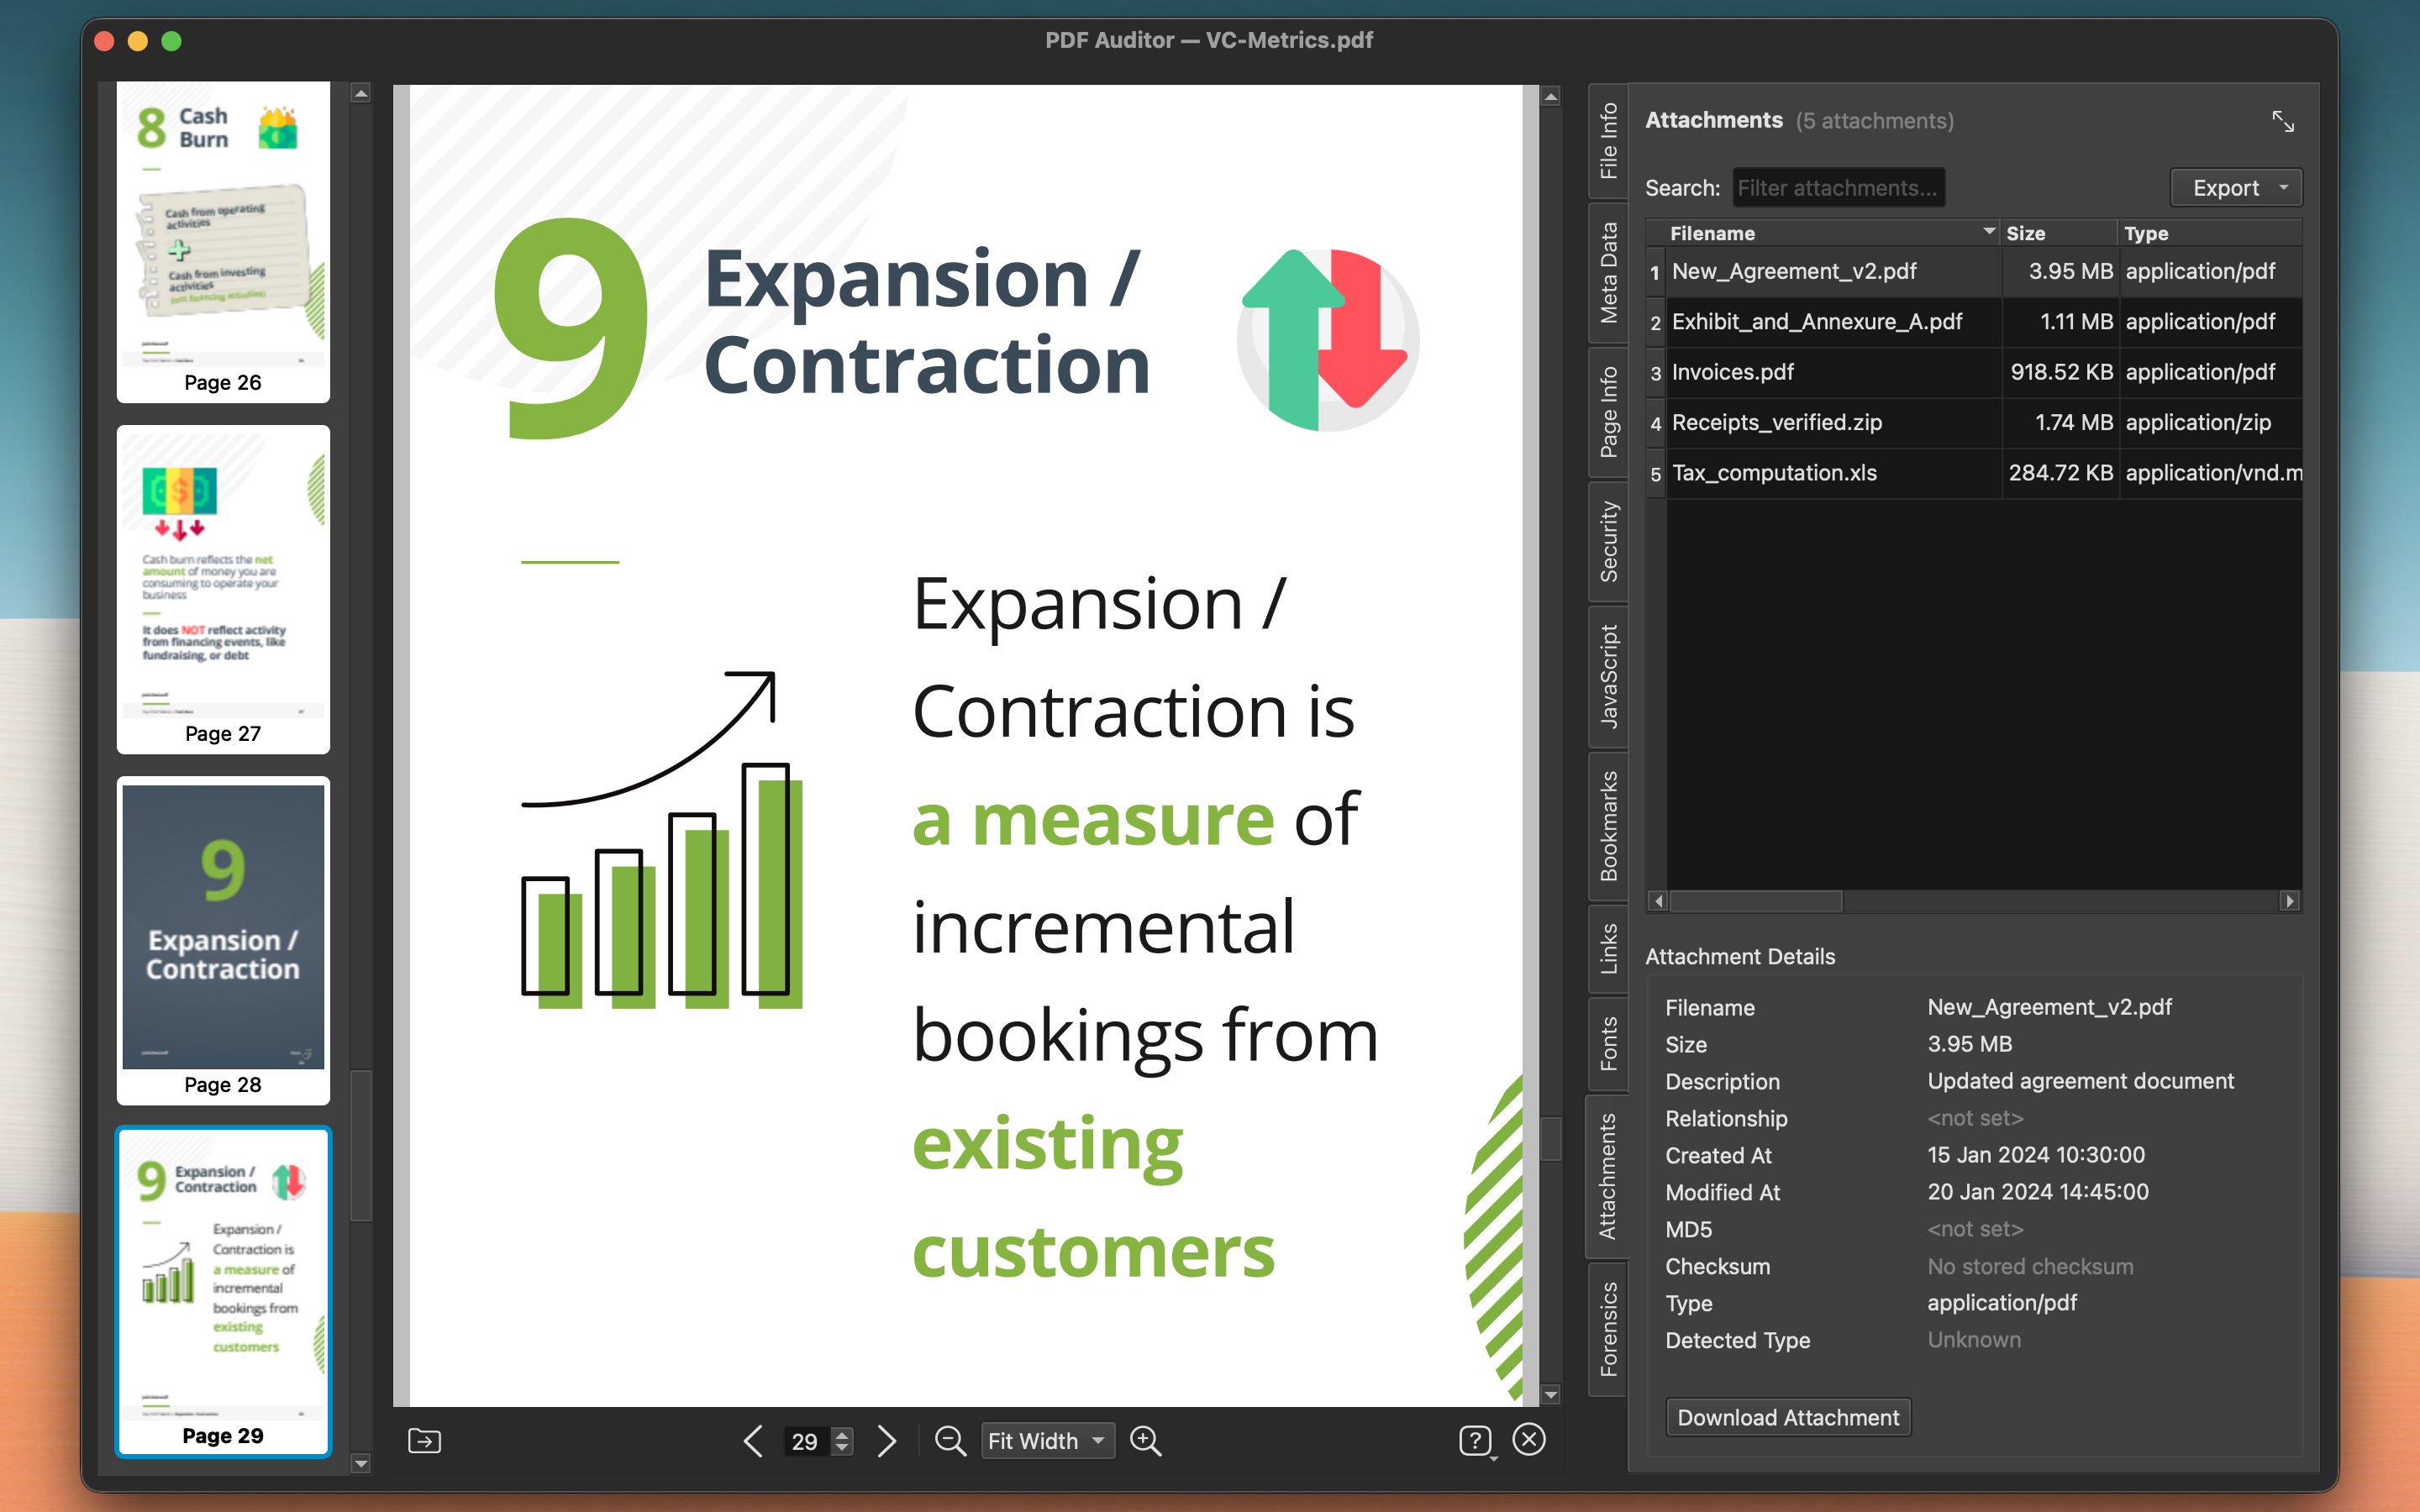Go to the previous page arrow
Screen dimensions: 2420x1512
point(752,1441)
